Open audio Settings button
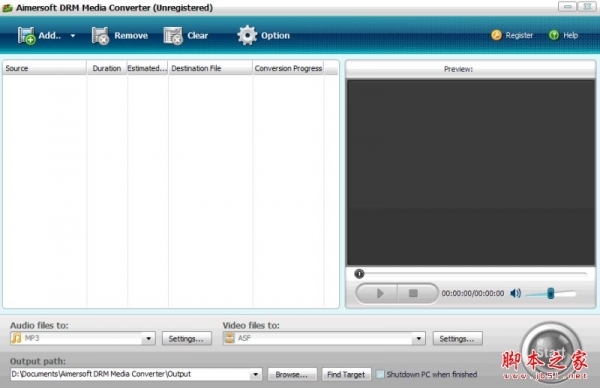The image size is (600, 388). click(x=186, y=339)
